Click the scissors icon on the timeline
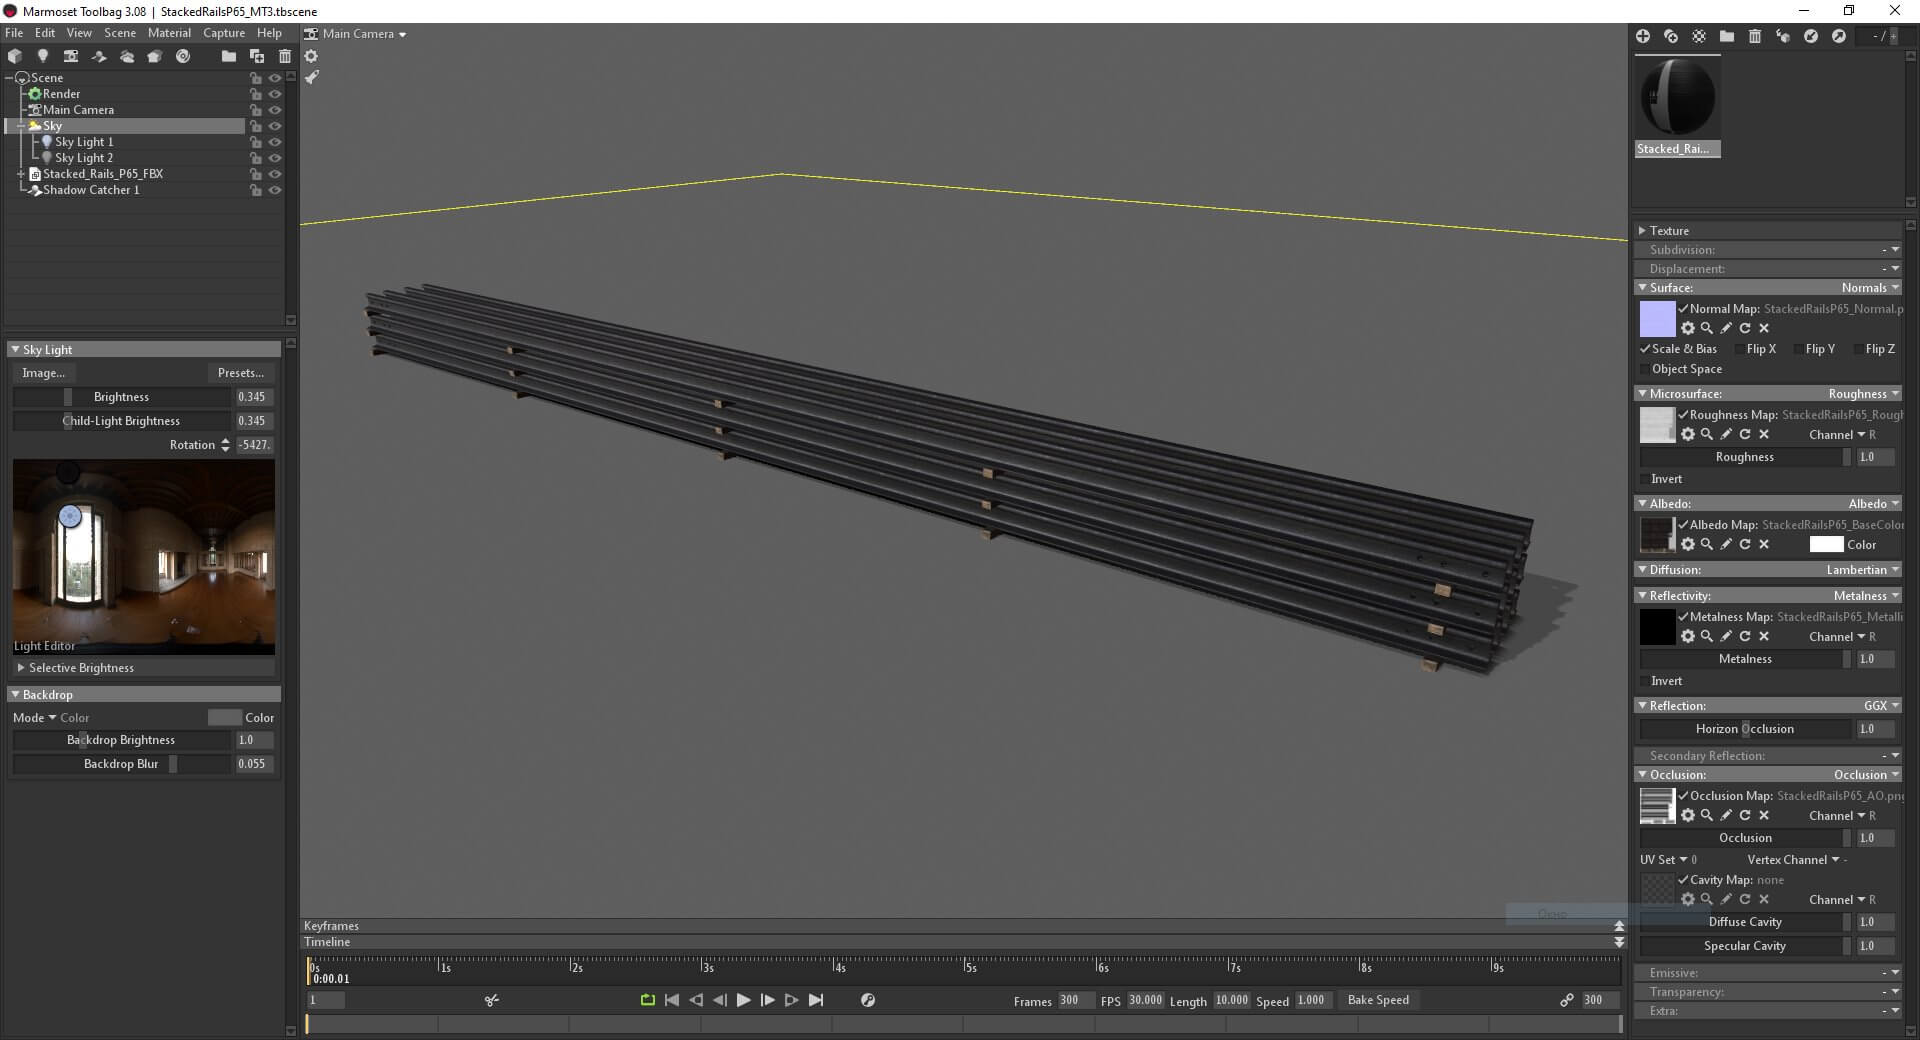Image resolution: width=1920 pixels, height=1040 pixels. coord(491,1000)
